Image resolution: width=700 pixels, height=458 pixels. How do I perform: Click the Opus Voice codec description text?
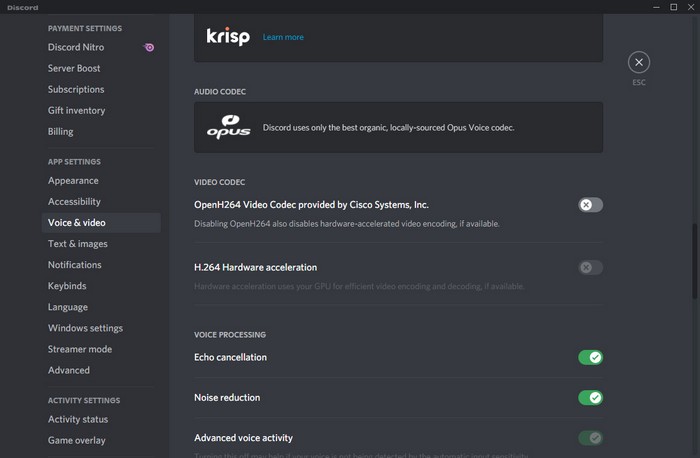point(388,128)
